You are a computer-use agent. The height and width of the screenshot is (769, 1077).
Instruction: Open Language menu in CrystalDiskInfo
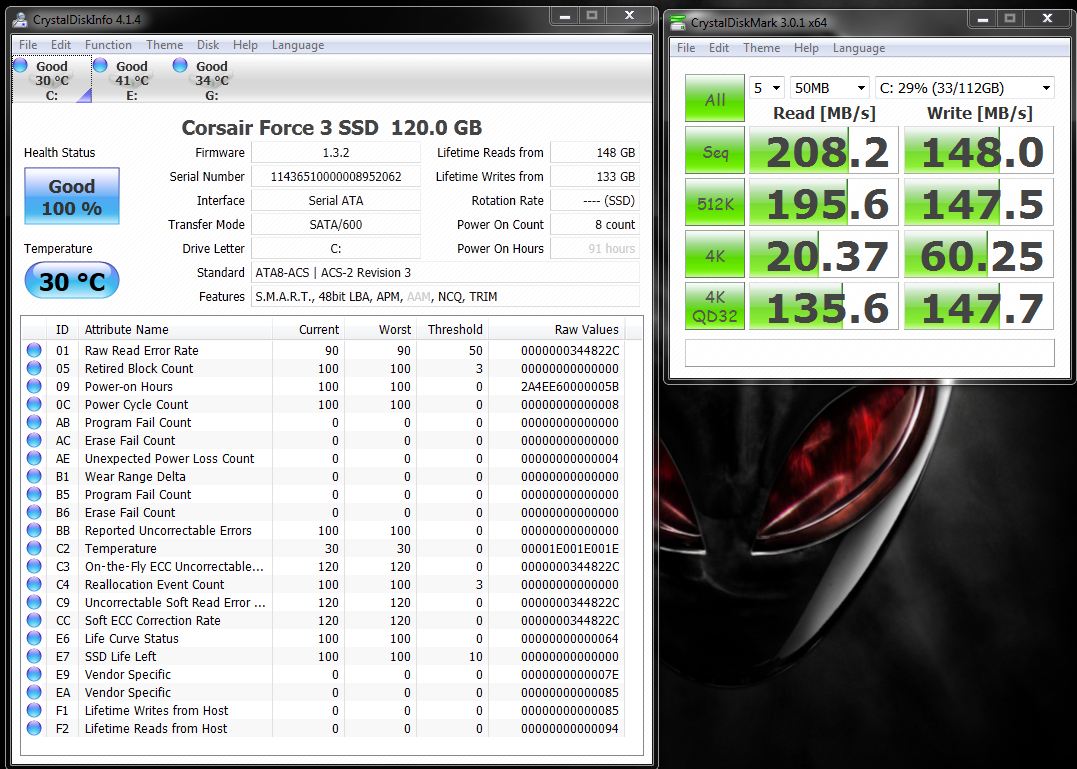pyautogui.click(x=297, y=45)
